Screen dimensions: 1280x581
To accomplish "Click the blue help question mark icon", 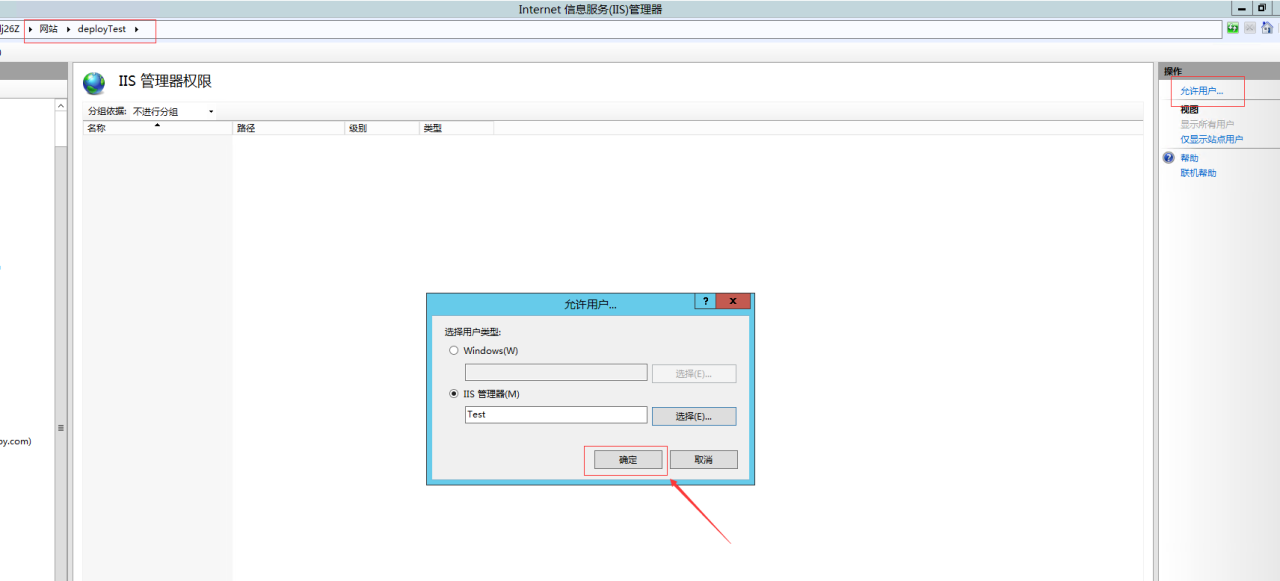I will (x=1168, y=158).
